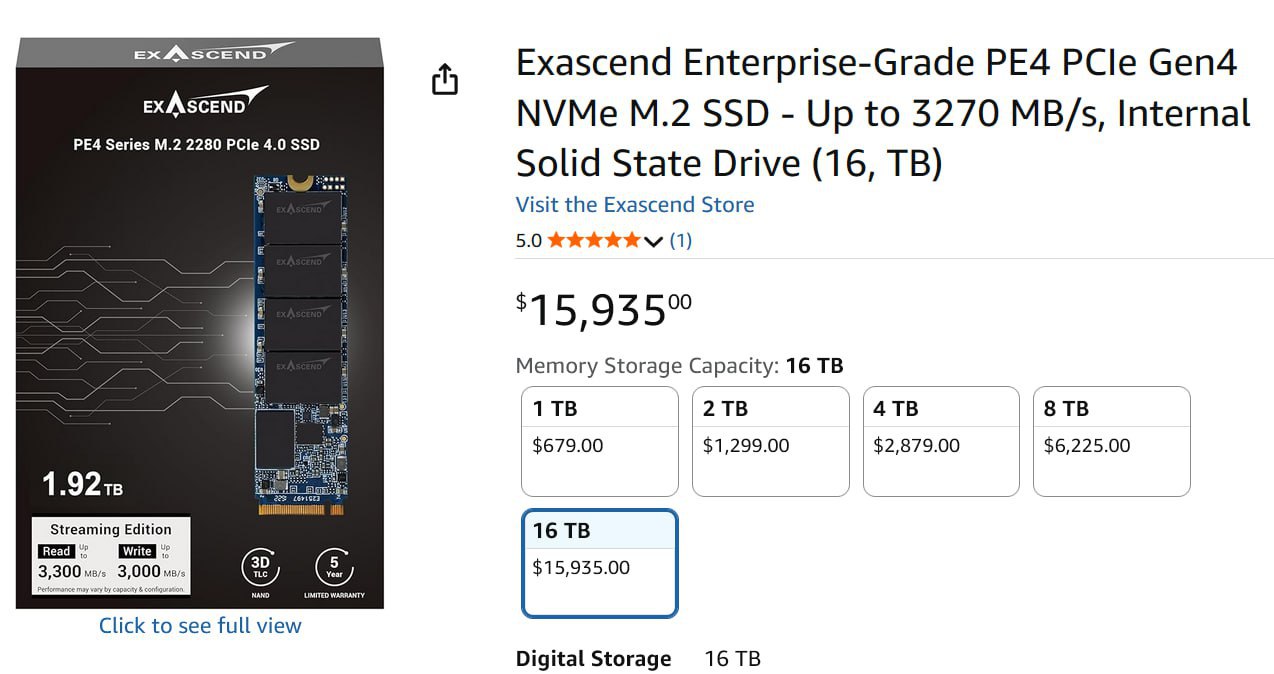The image size is (1274, 674).
Task: Visit the Exascend Store link
Action: click(634, 205)
